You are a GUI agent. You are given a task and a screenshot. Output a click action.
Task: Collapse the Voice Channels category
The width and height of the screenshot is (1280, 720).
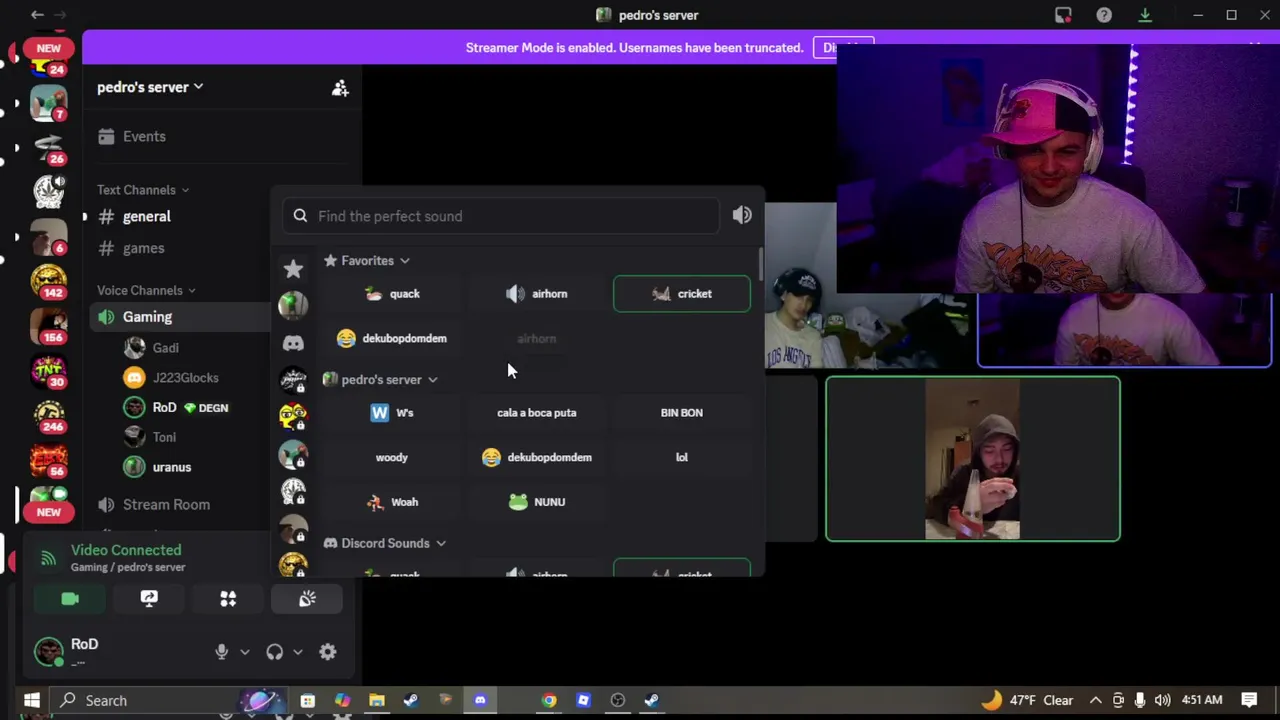[x=146, y=290]
